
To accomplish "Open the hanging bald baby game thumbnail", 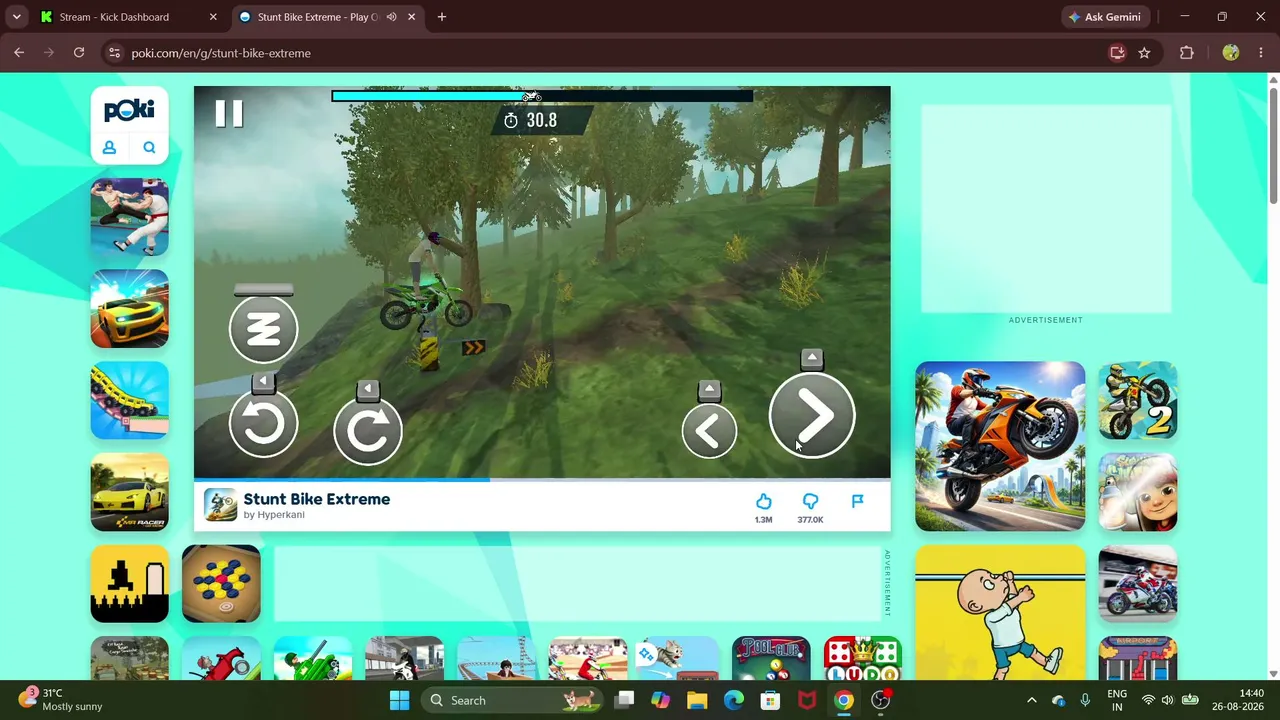I will click(x=1000, y=613).
